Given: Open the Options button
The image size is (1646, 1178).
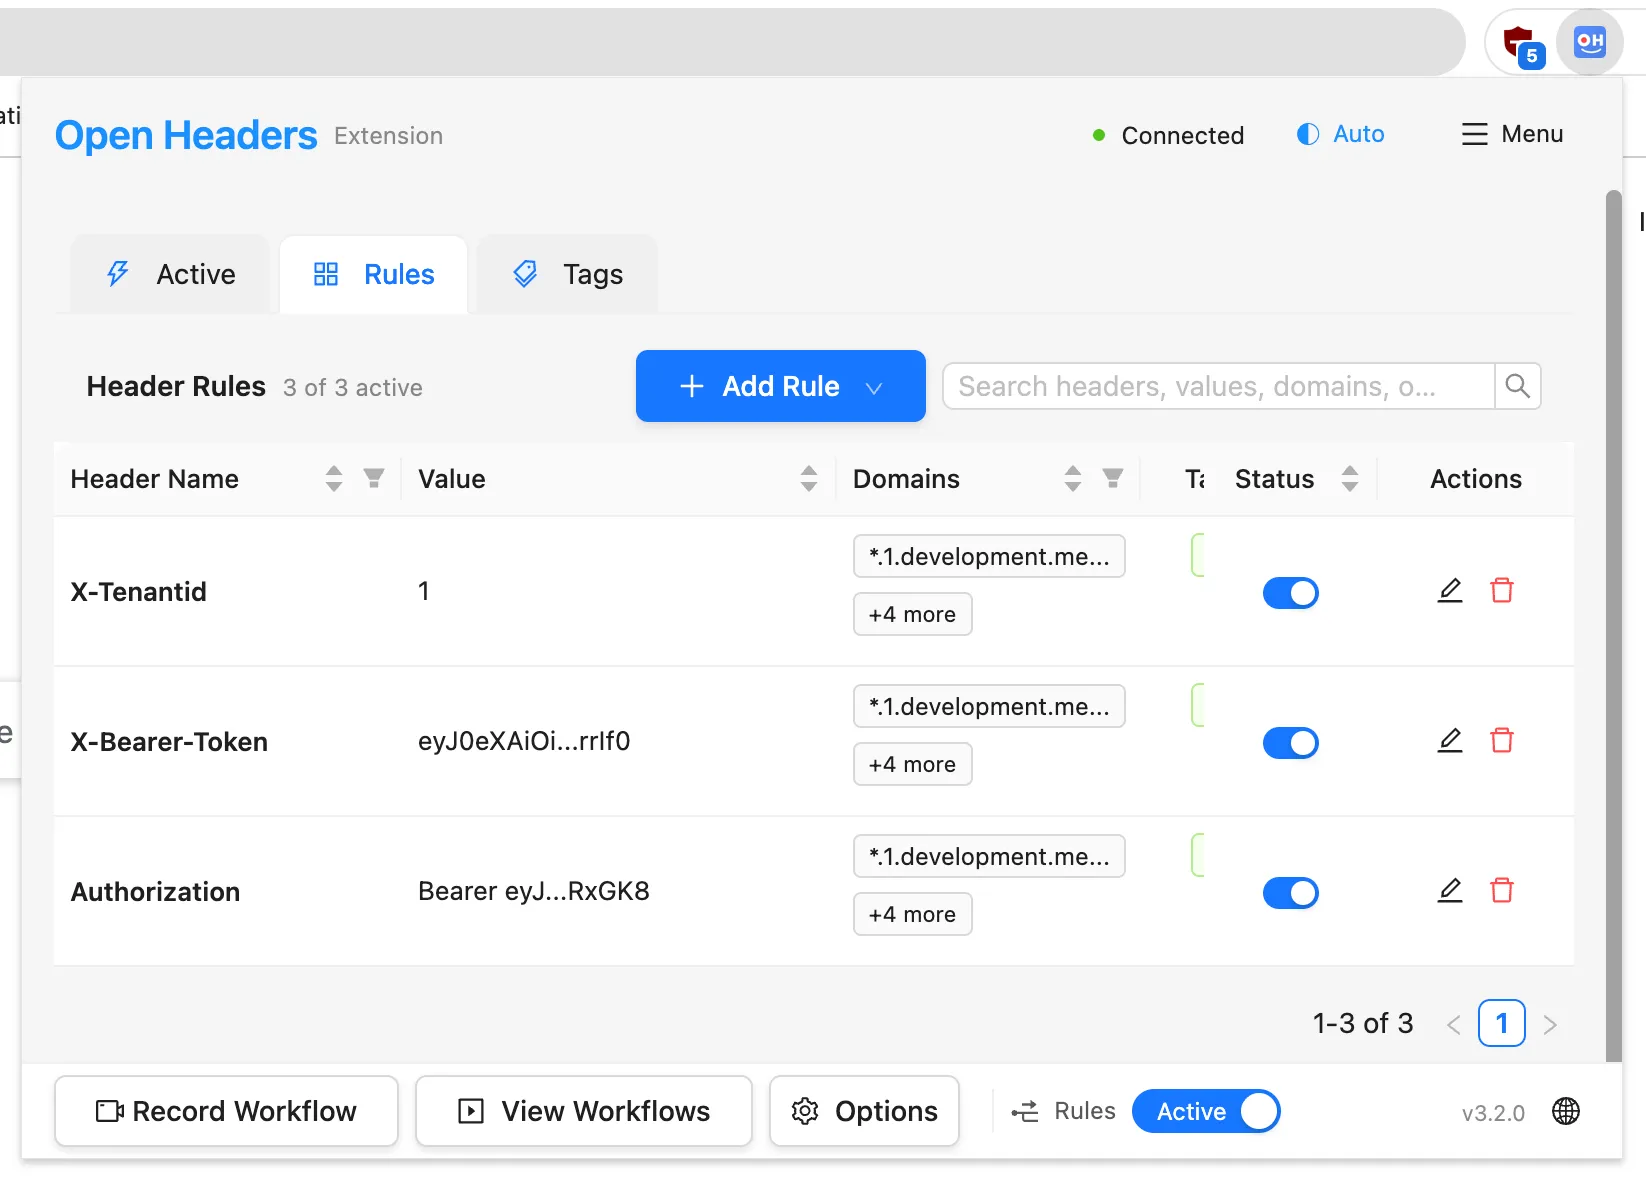Looking at the screenshot, I should click(x=863, y=1111).
